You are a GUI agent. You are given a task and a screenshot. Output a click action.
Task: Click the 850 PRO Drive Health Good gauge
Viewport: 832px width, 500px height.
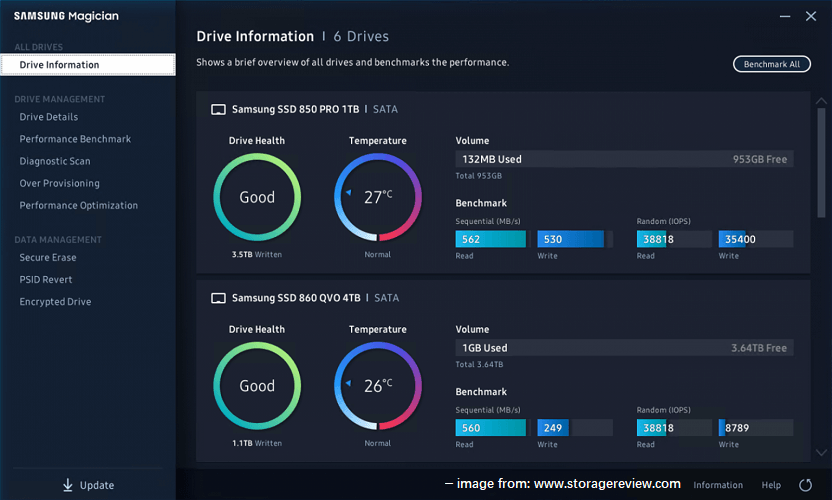pos(257,197)
